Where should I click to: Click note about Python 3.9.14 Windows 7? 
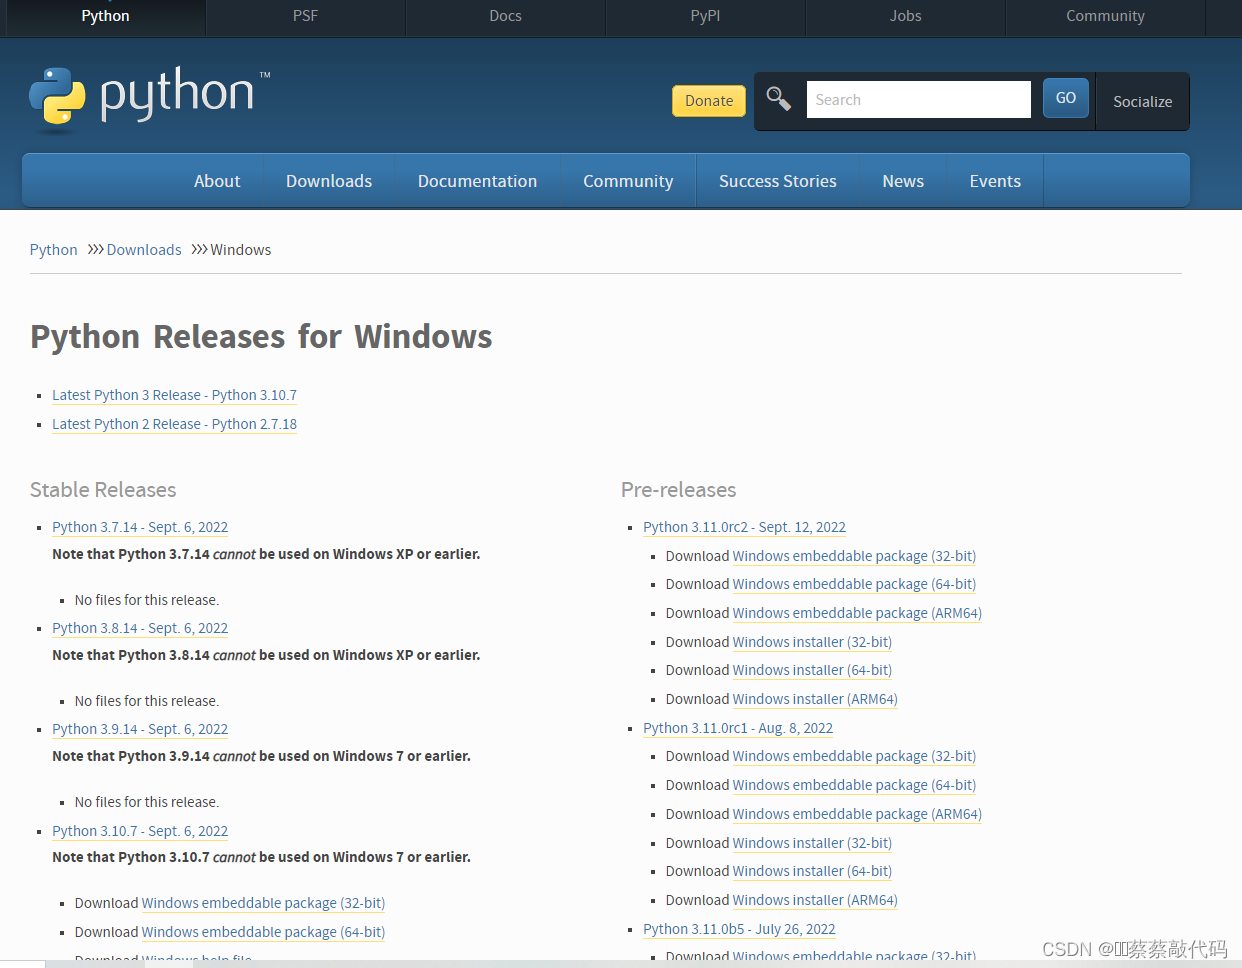pyautogui.click(x=261, y=756)
